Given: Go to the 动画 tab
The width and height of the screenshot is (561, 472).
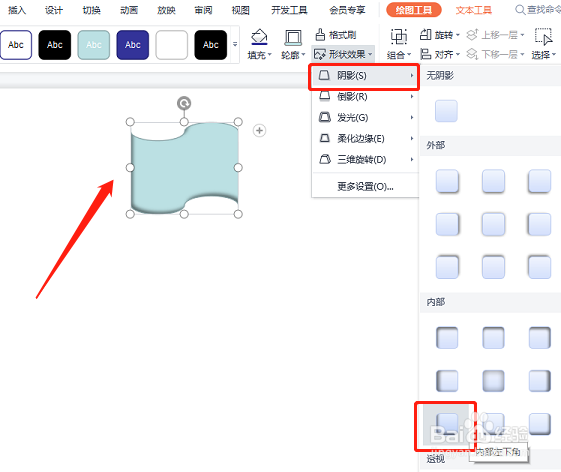Looking at the screenshot, I should coord(129,10).
